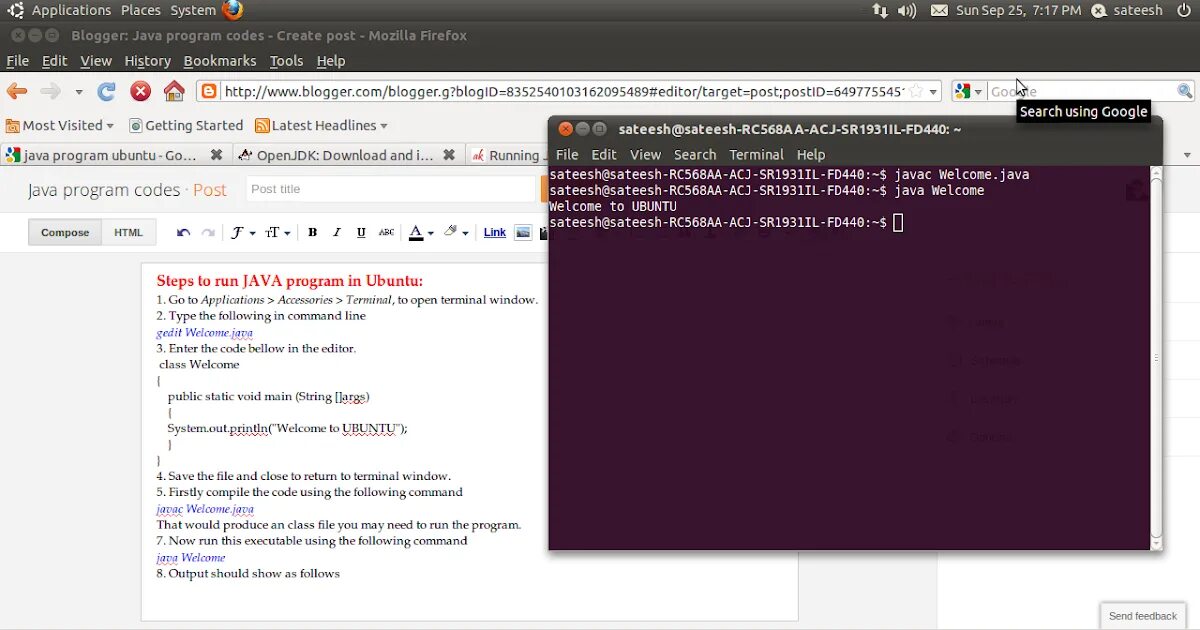Toggle italic formatting
Screen dimensions: 1200x630
tap(337, 232)
